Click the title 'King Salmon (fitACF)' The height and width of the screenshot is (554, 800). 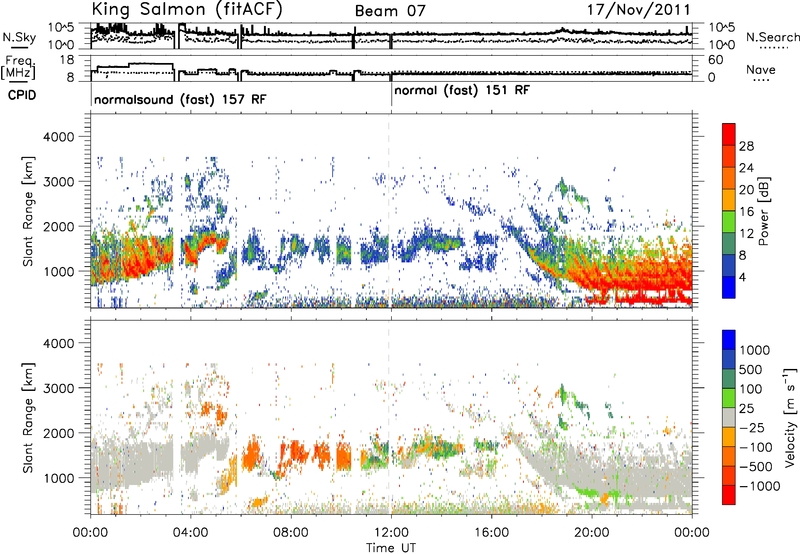pyautogui.click(x=187, y=10)
